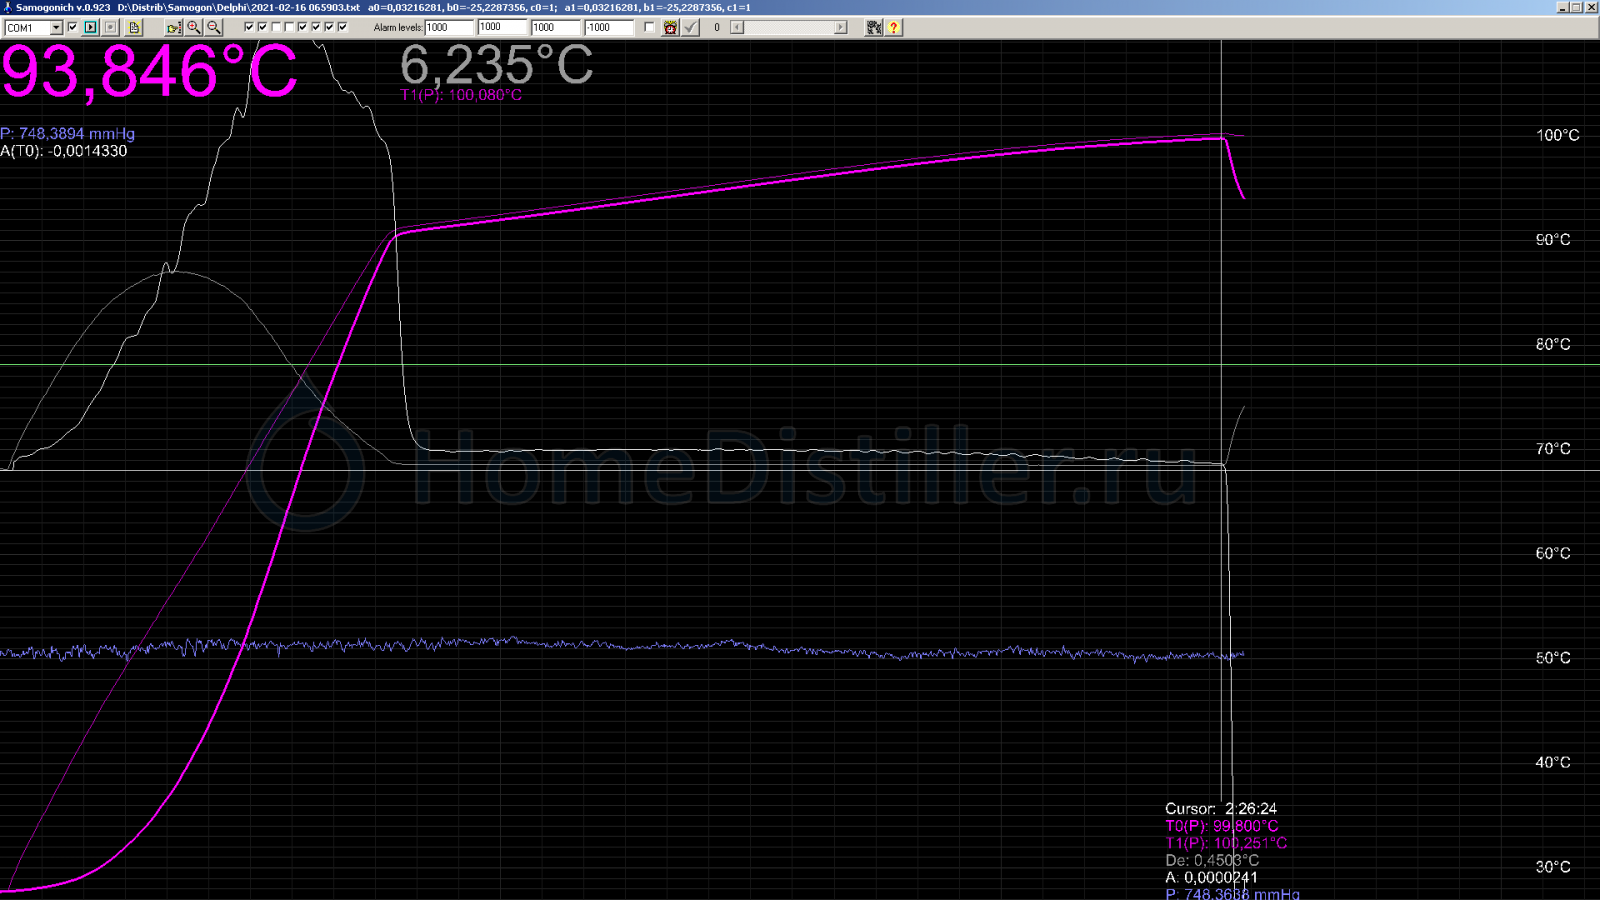
Task: Open help with the yellow question mark icon
Action: (x=894, y=27)
